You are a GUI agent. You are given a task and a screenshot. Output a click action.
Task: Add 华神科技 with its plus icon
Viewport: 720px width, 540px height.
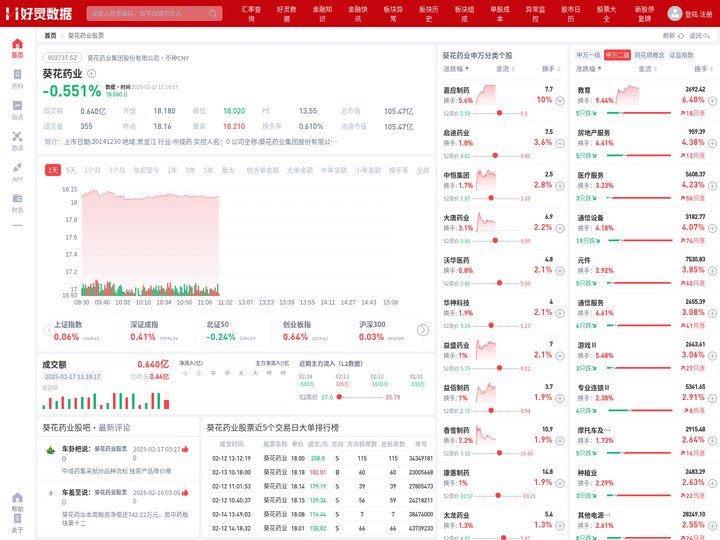(x=560, y=313)
